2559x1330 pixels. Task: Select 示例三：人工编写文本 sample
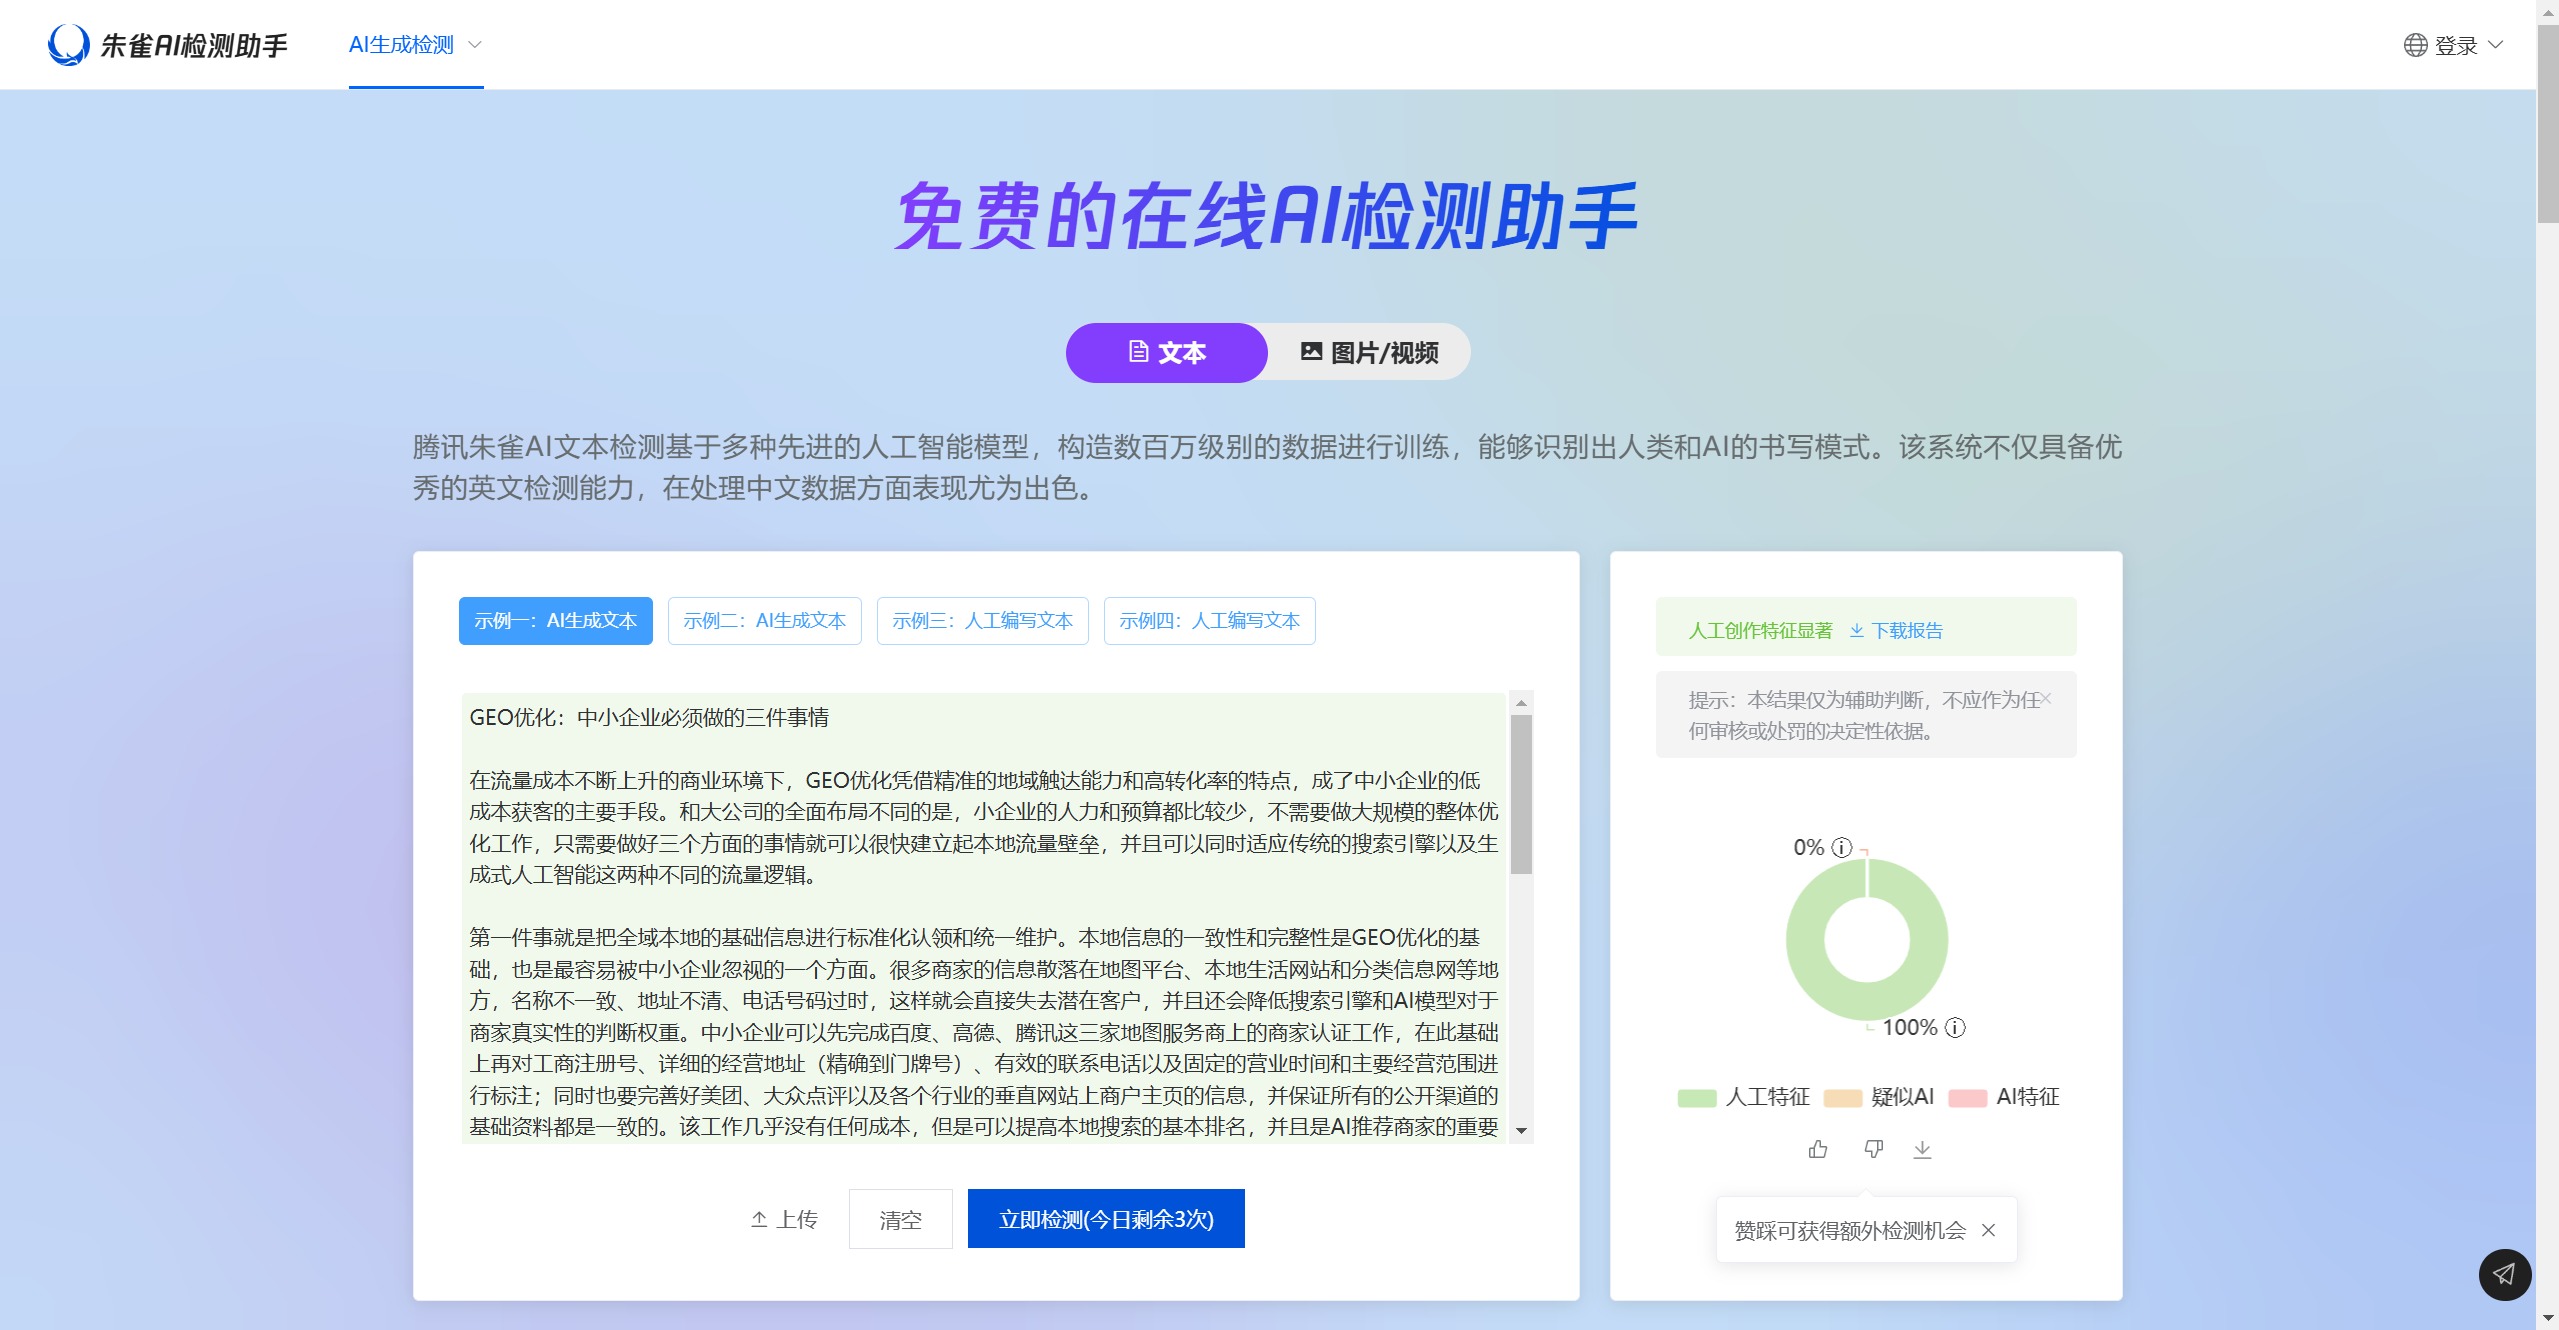pyautogui.click(x=982, y=621)
